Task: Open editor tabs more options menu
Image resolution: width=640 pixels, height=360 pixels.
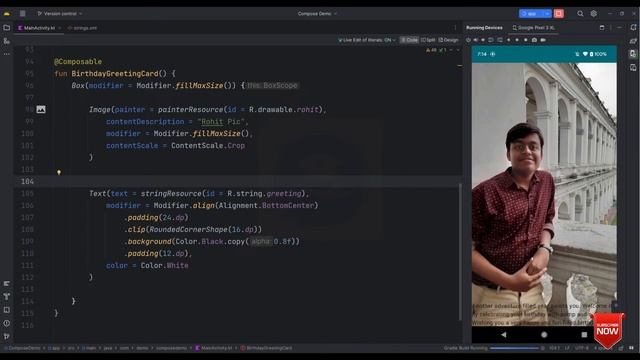Action: click(x=456, y=28)
